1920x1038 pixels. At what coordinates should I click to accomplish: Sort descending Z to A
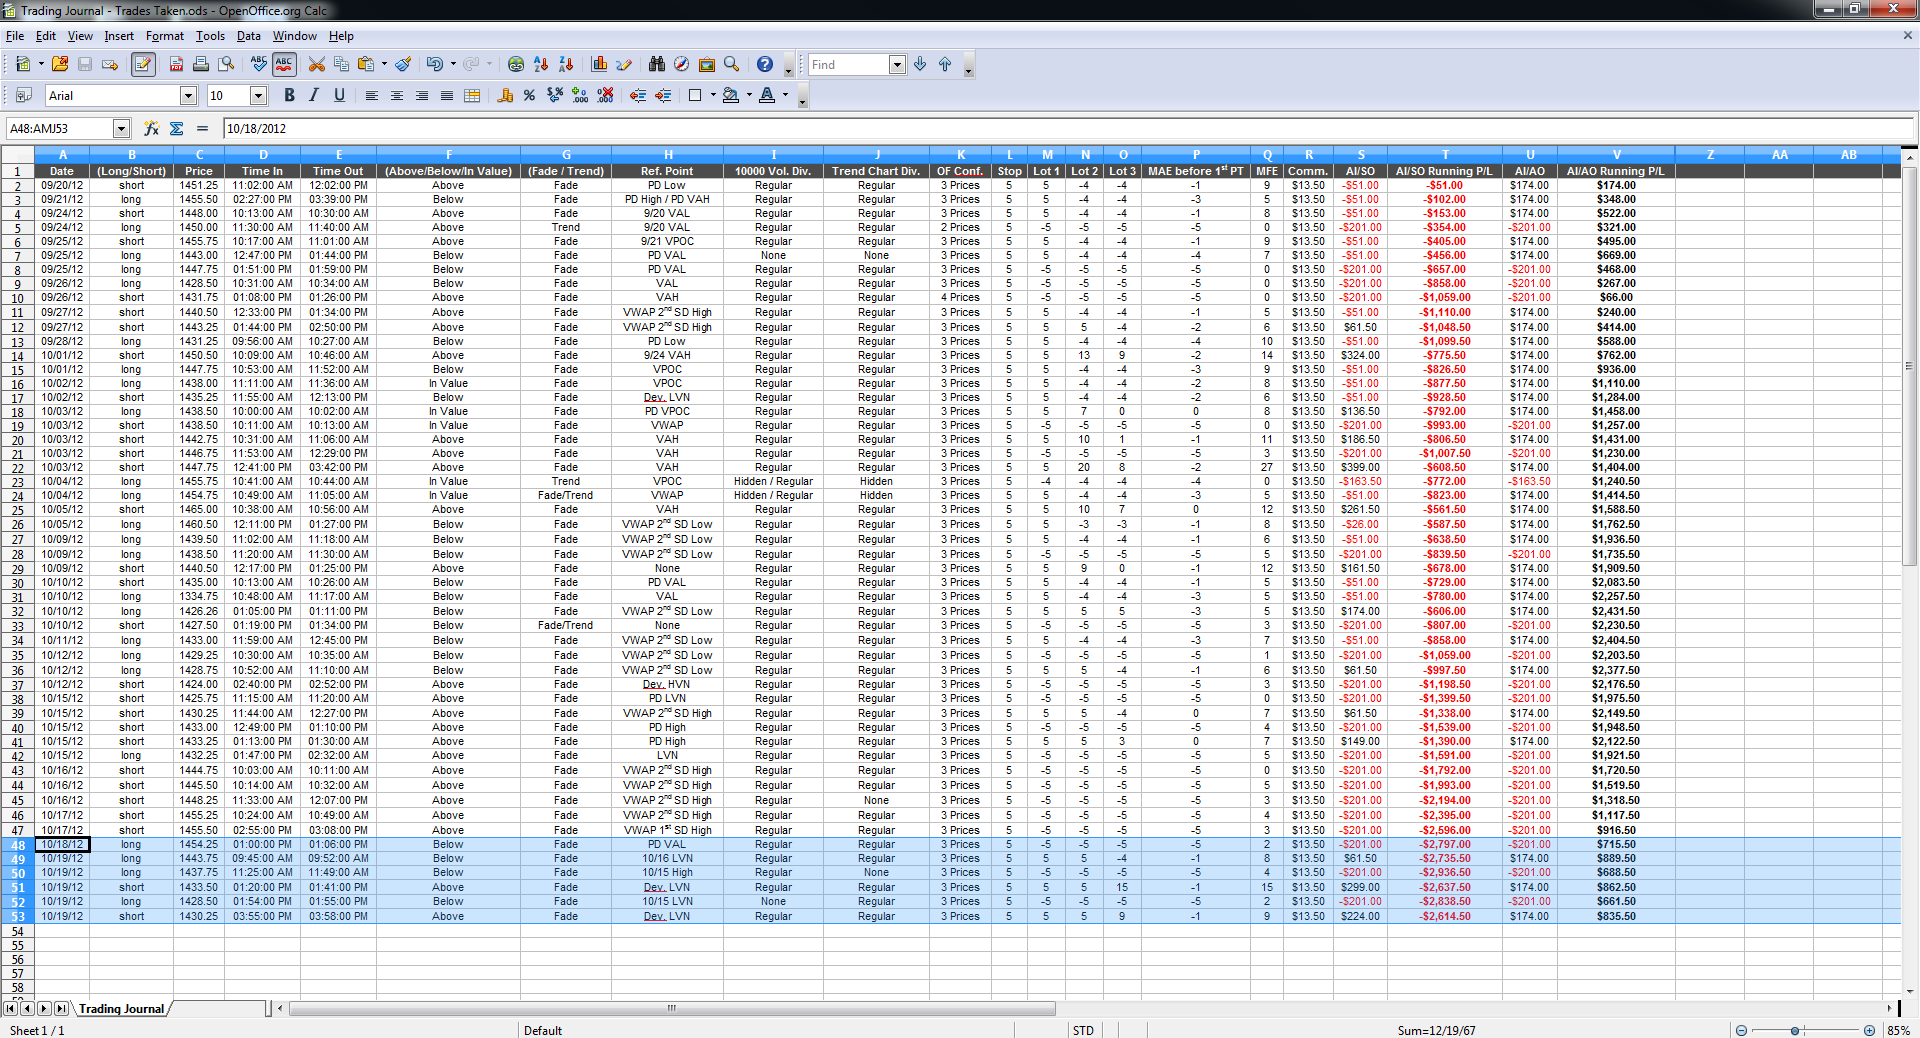point(566,64)
